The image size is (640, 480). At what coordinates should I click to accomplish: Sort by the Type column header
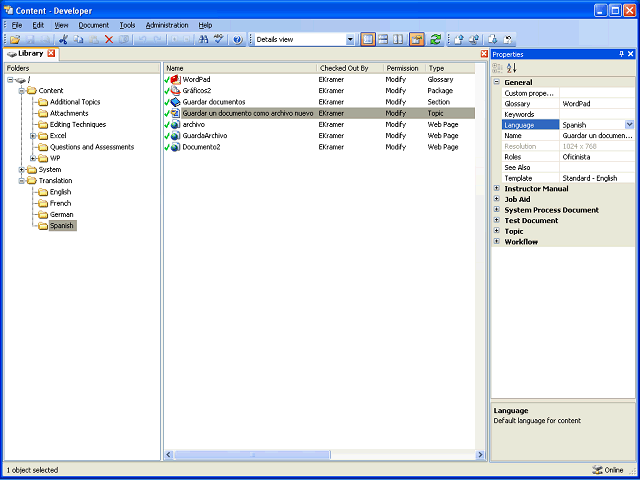(450, 68)
